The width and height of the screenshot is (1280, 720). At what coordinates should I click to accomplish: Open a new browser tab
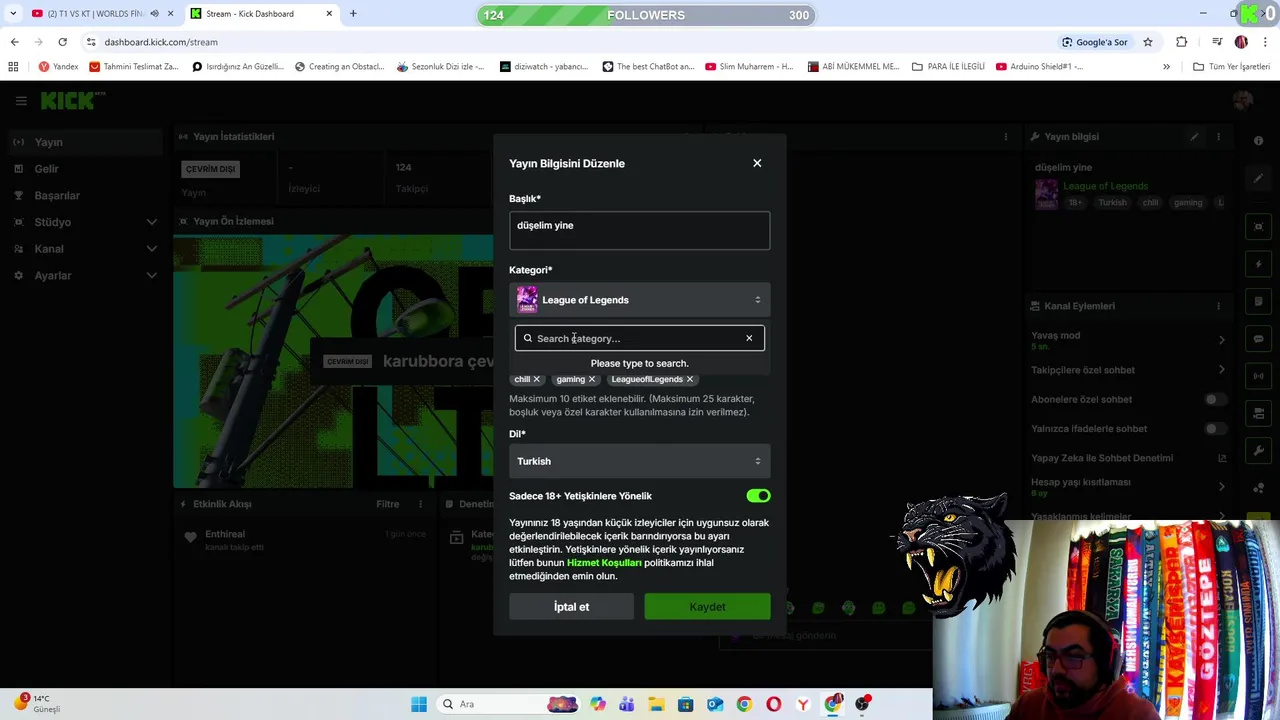click(353, 14)
